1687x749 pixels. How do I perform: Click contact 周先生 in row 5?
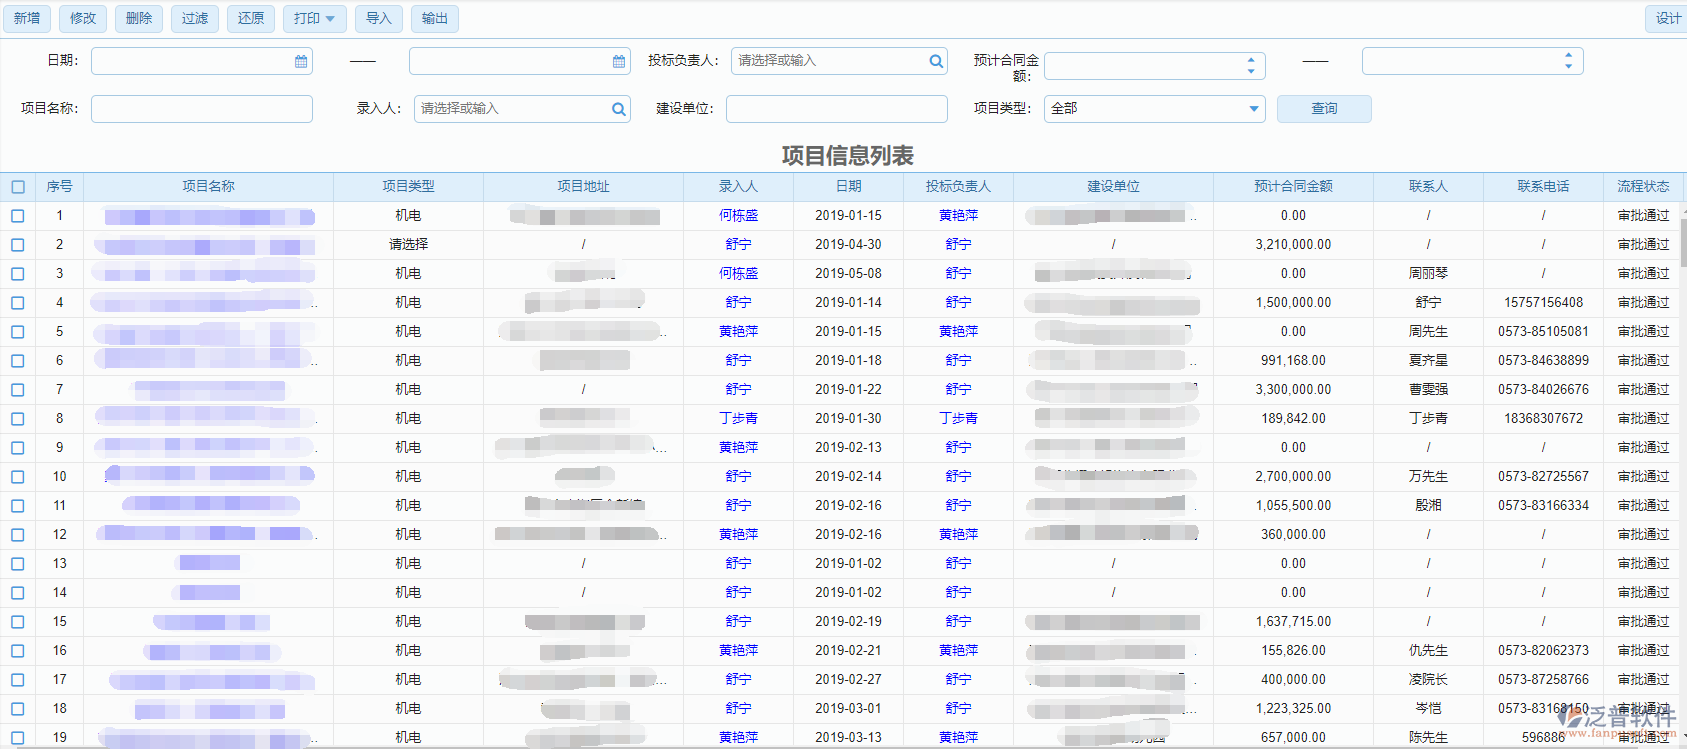pyautogui.click(x=1428, y=332)
